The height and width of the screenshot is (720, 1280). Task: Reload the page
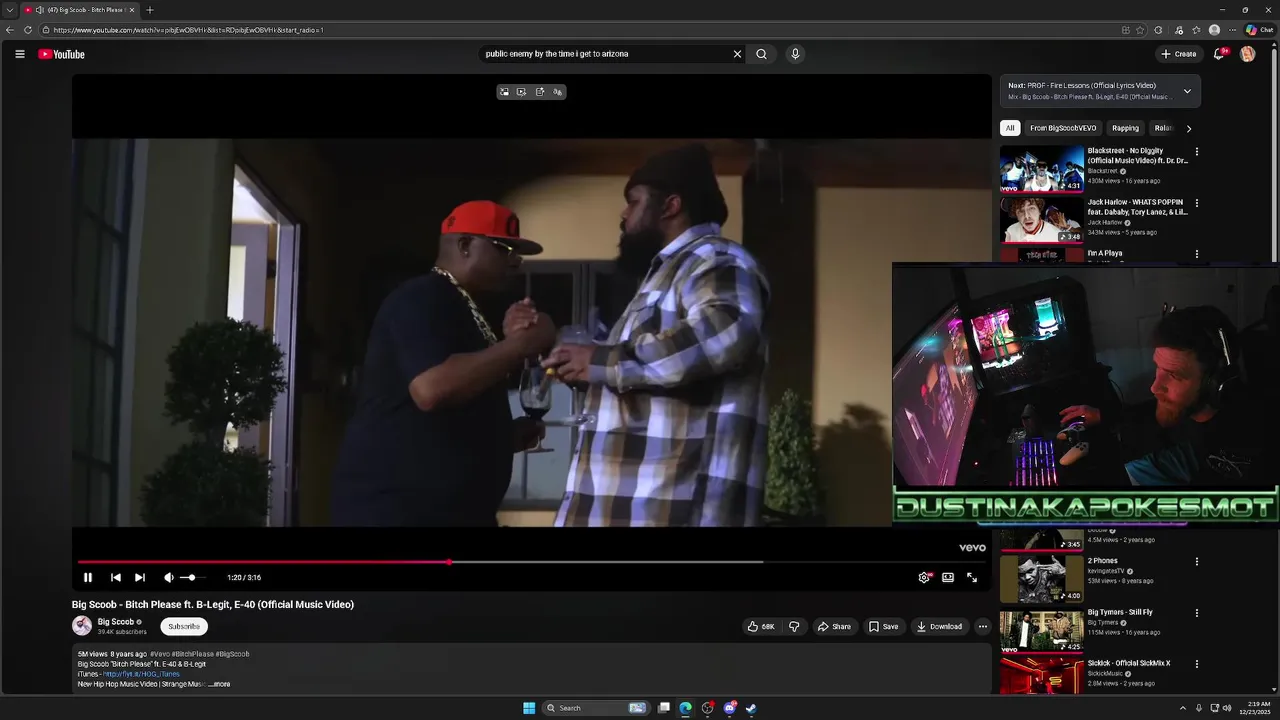[27, 30]
